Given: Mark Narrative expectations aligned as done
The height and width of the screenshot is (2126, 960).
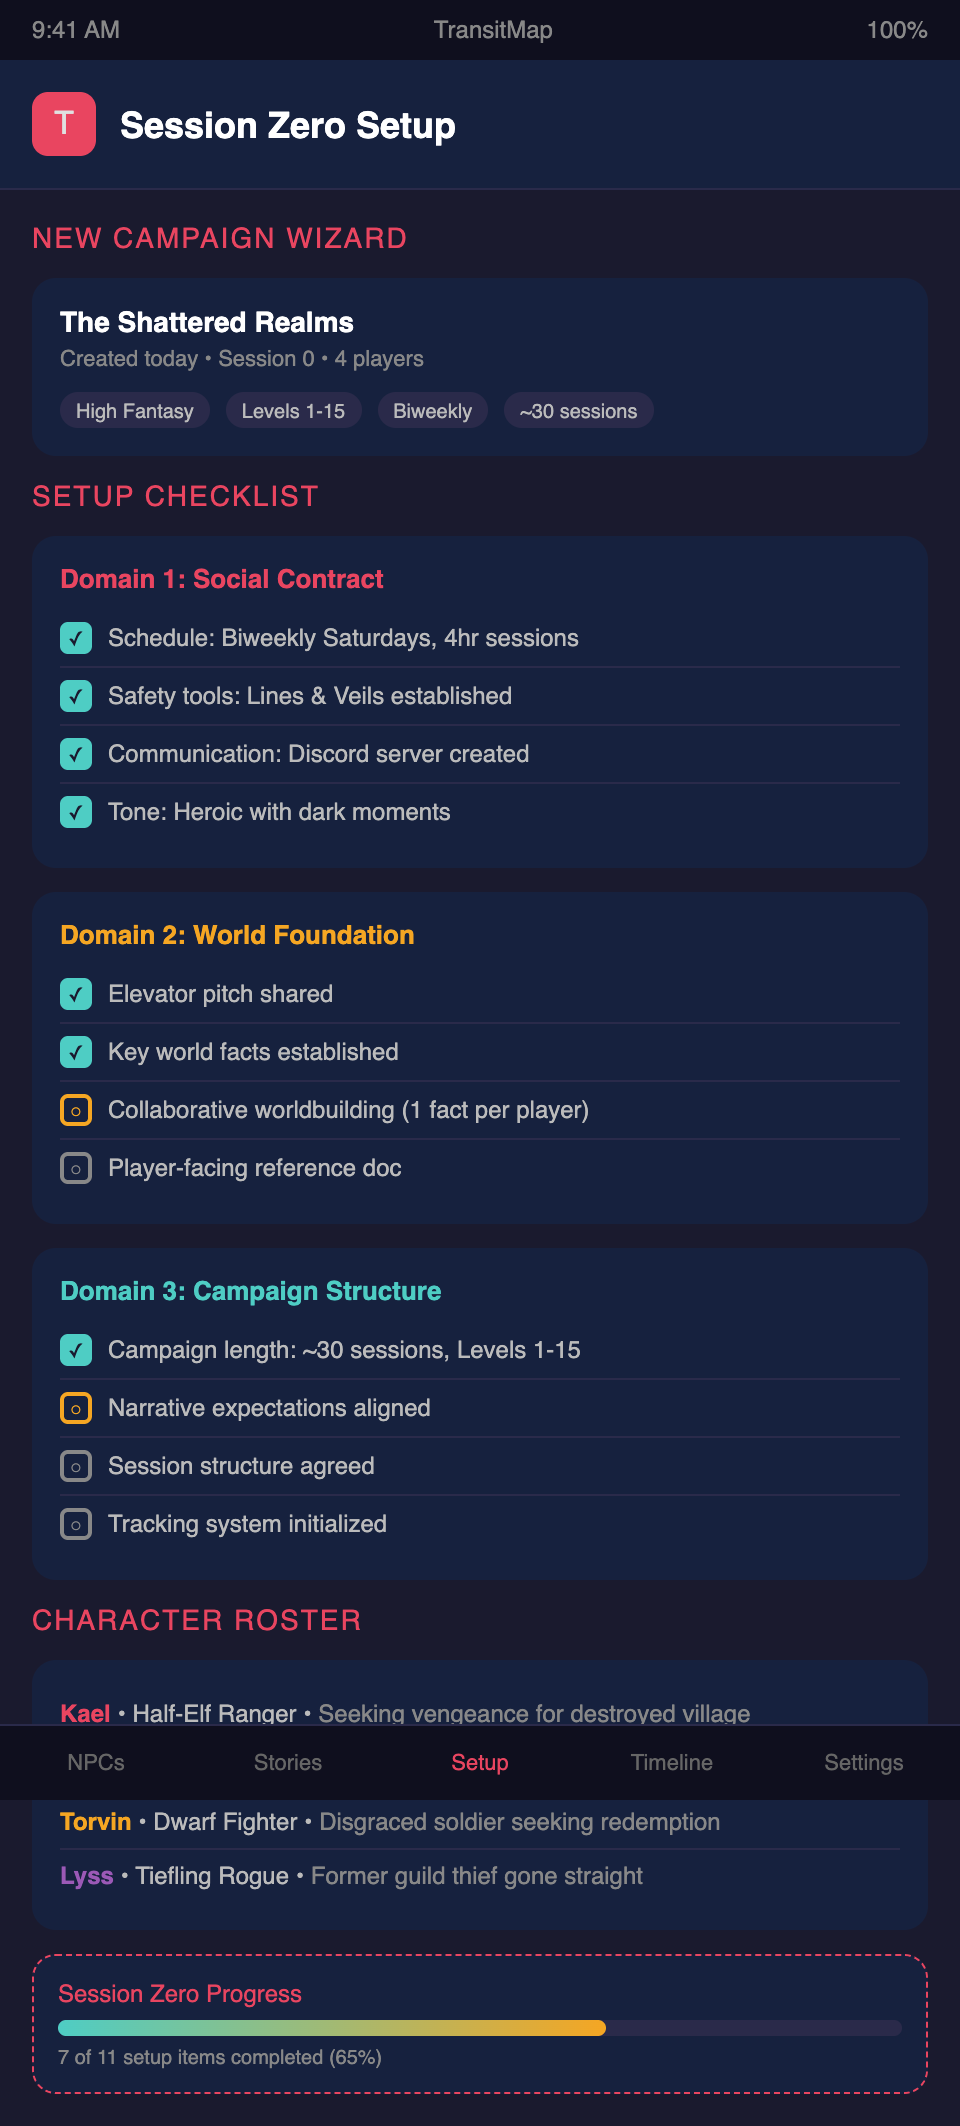Looking at the screenshot, I should (x=76, y=1408).
